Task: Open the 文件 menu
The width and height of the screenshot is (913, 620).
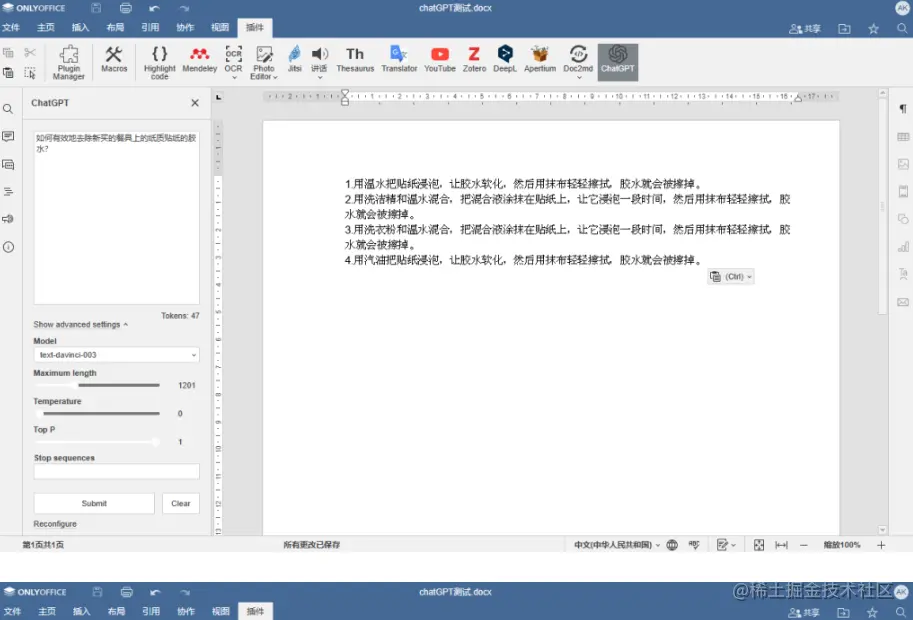Action: click(x=11, y=27)
